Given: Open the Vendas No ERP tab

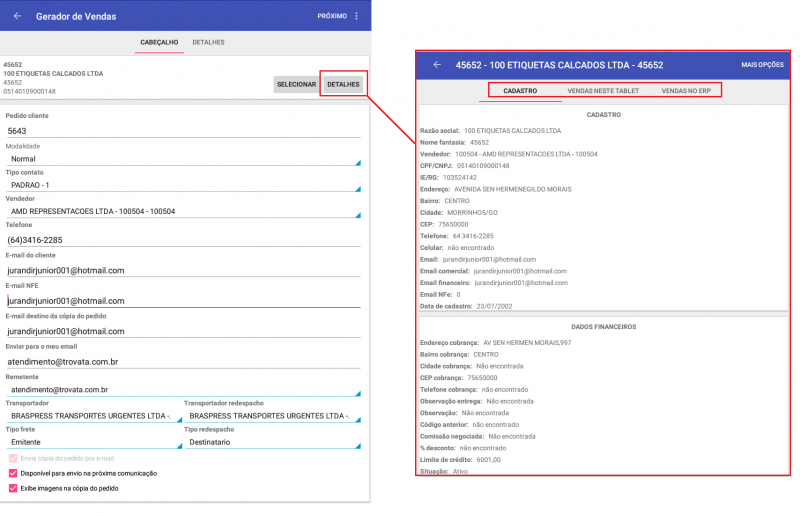Looking at the screenshot, I should [685, 91].
